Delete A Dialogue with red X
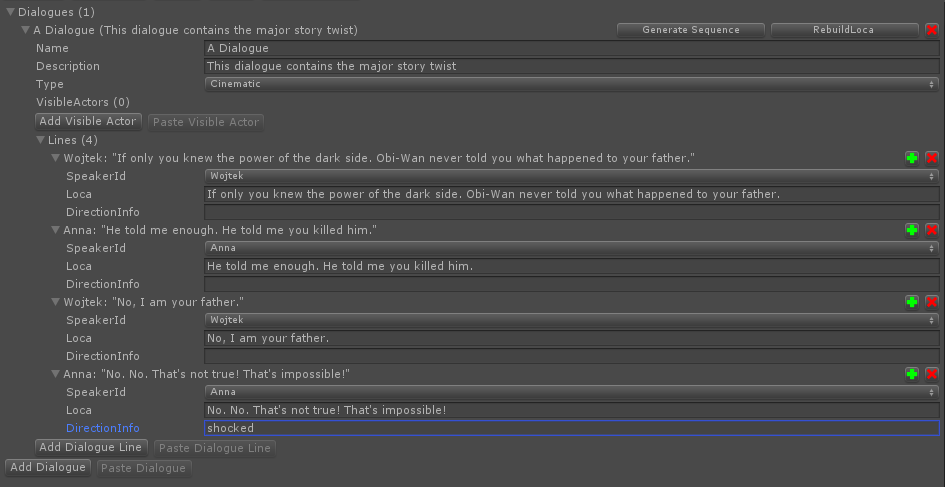Viewport: 945px width, 487px height. point(931,30)
